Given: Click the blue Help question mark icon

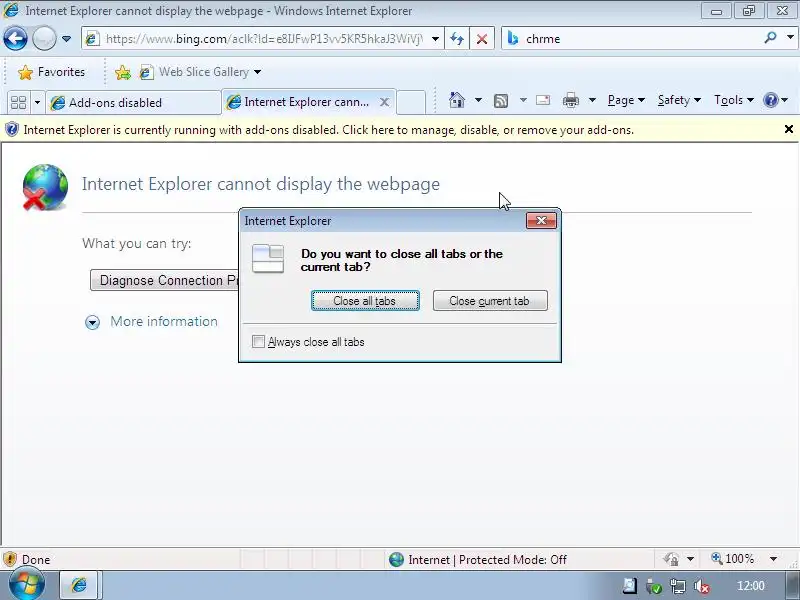Looking at the screenshot, I should [770, 100].
